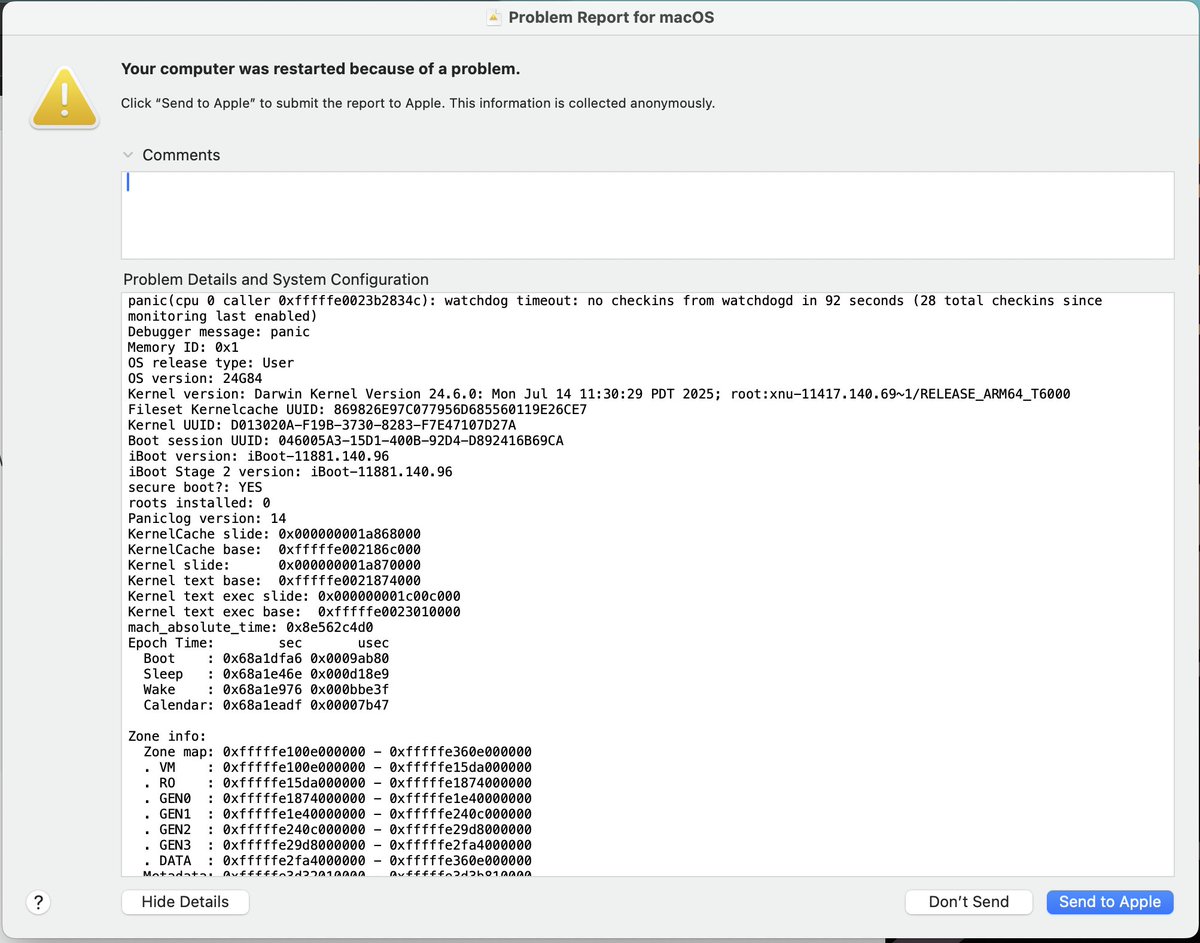Click the Boot epoch time row
The image size is (1200, 943).
266,658
